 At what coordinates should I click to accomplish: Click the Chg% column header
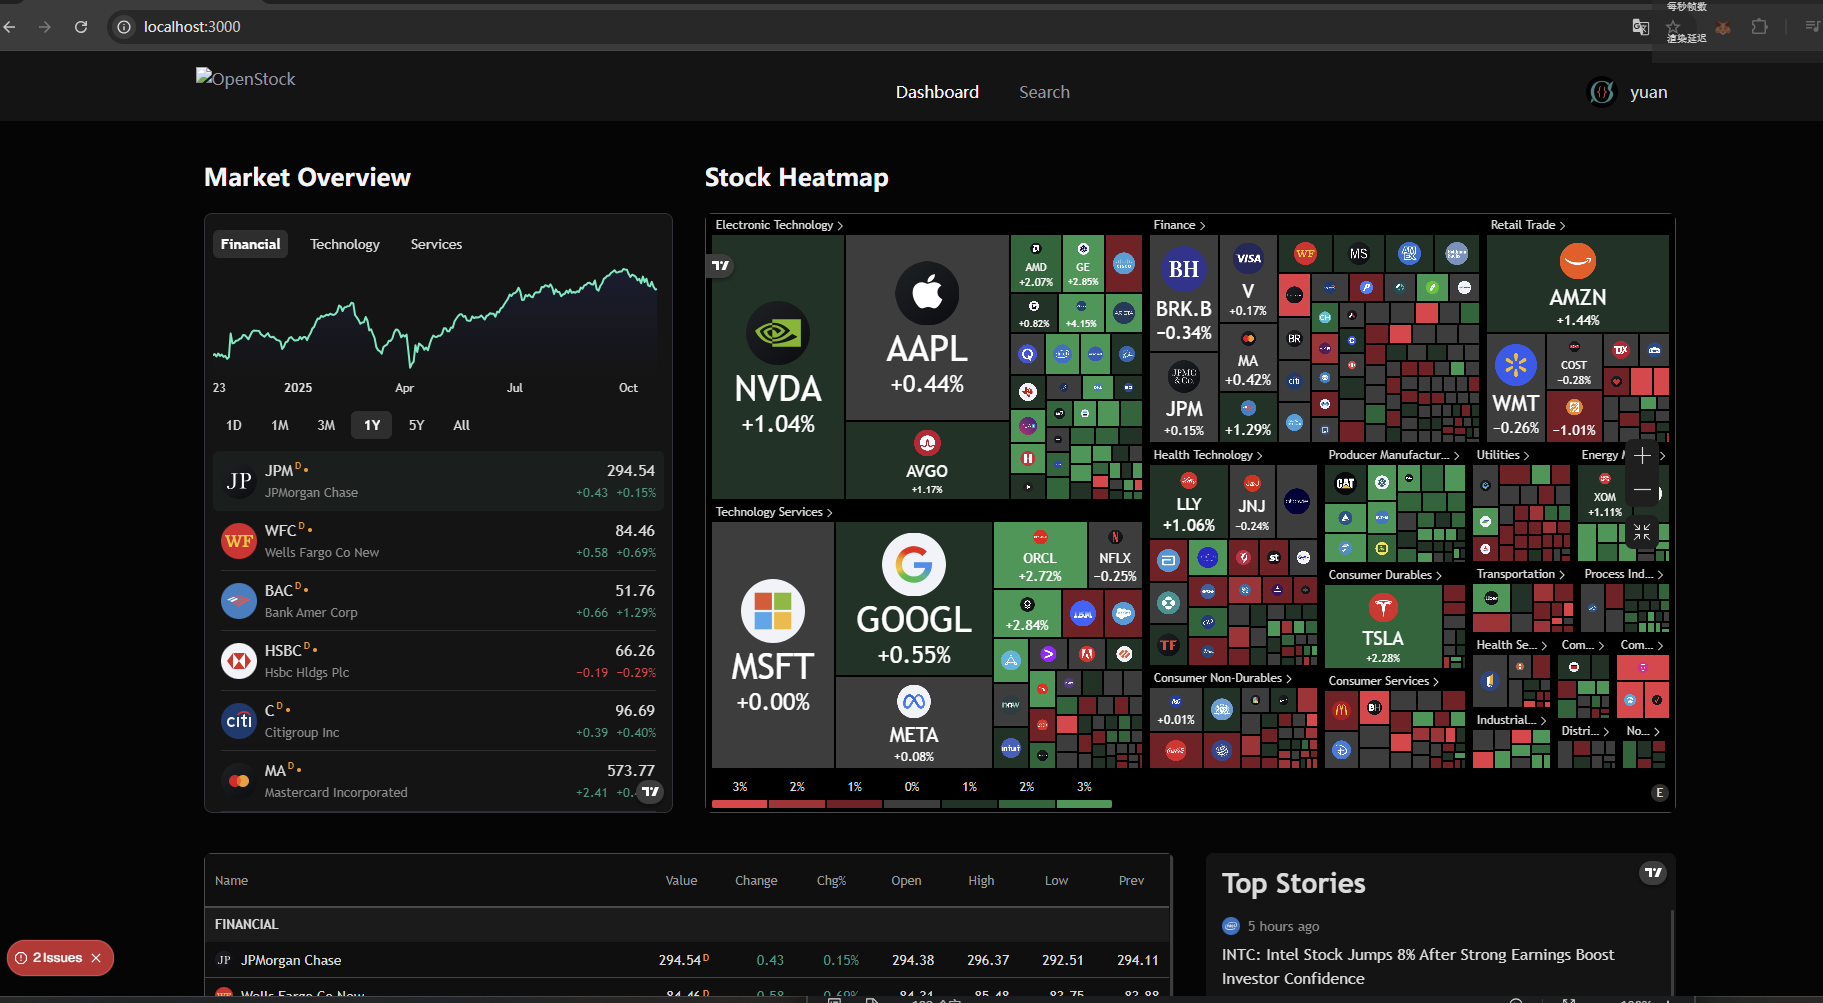click(x=831, y=881)
